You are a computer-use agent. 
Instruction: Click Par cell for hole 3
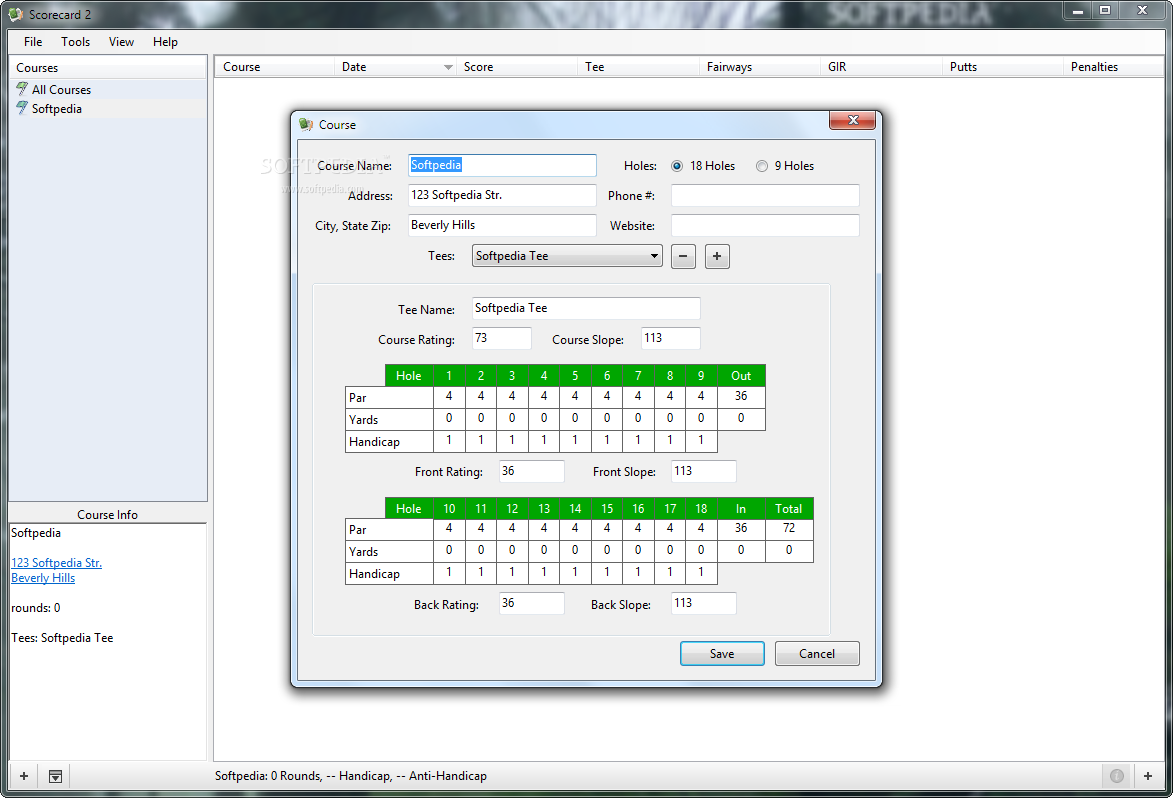coord(512,396)
